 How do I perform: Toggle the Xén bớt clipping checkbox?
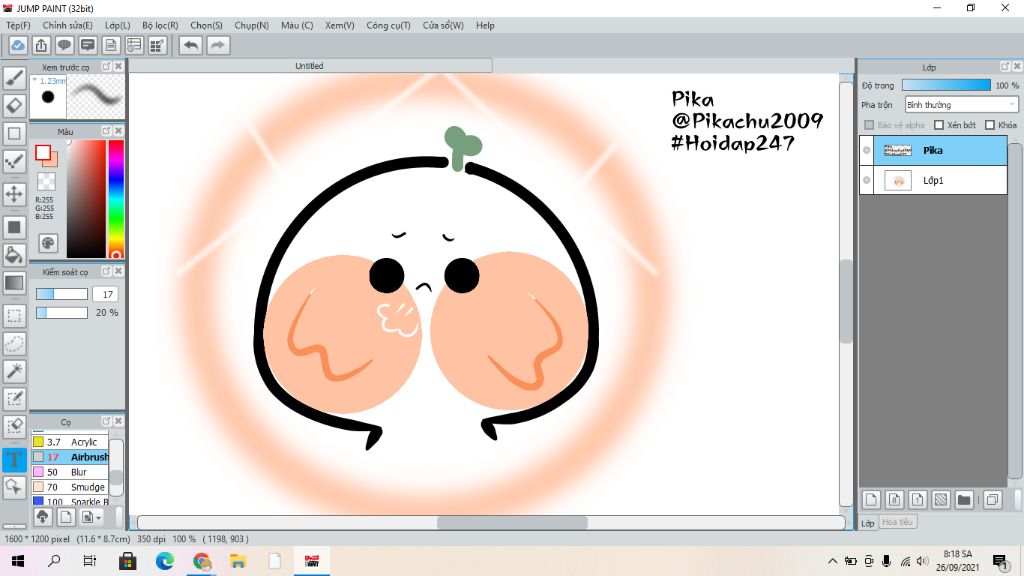[x=939, y=125]
